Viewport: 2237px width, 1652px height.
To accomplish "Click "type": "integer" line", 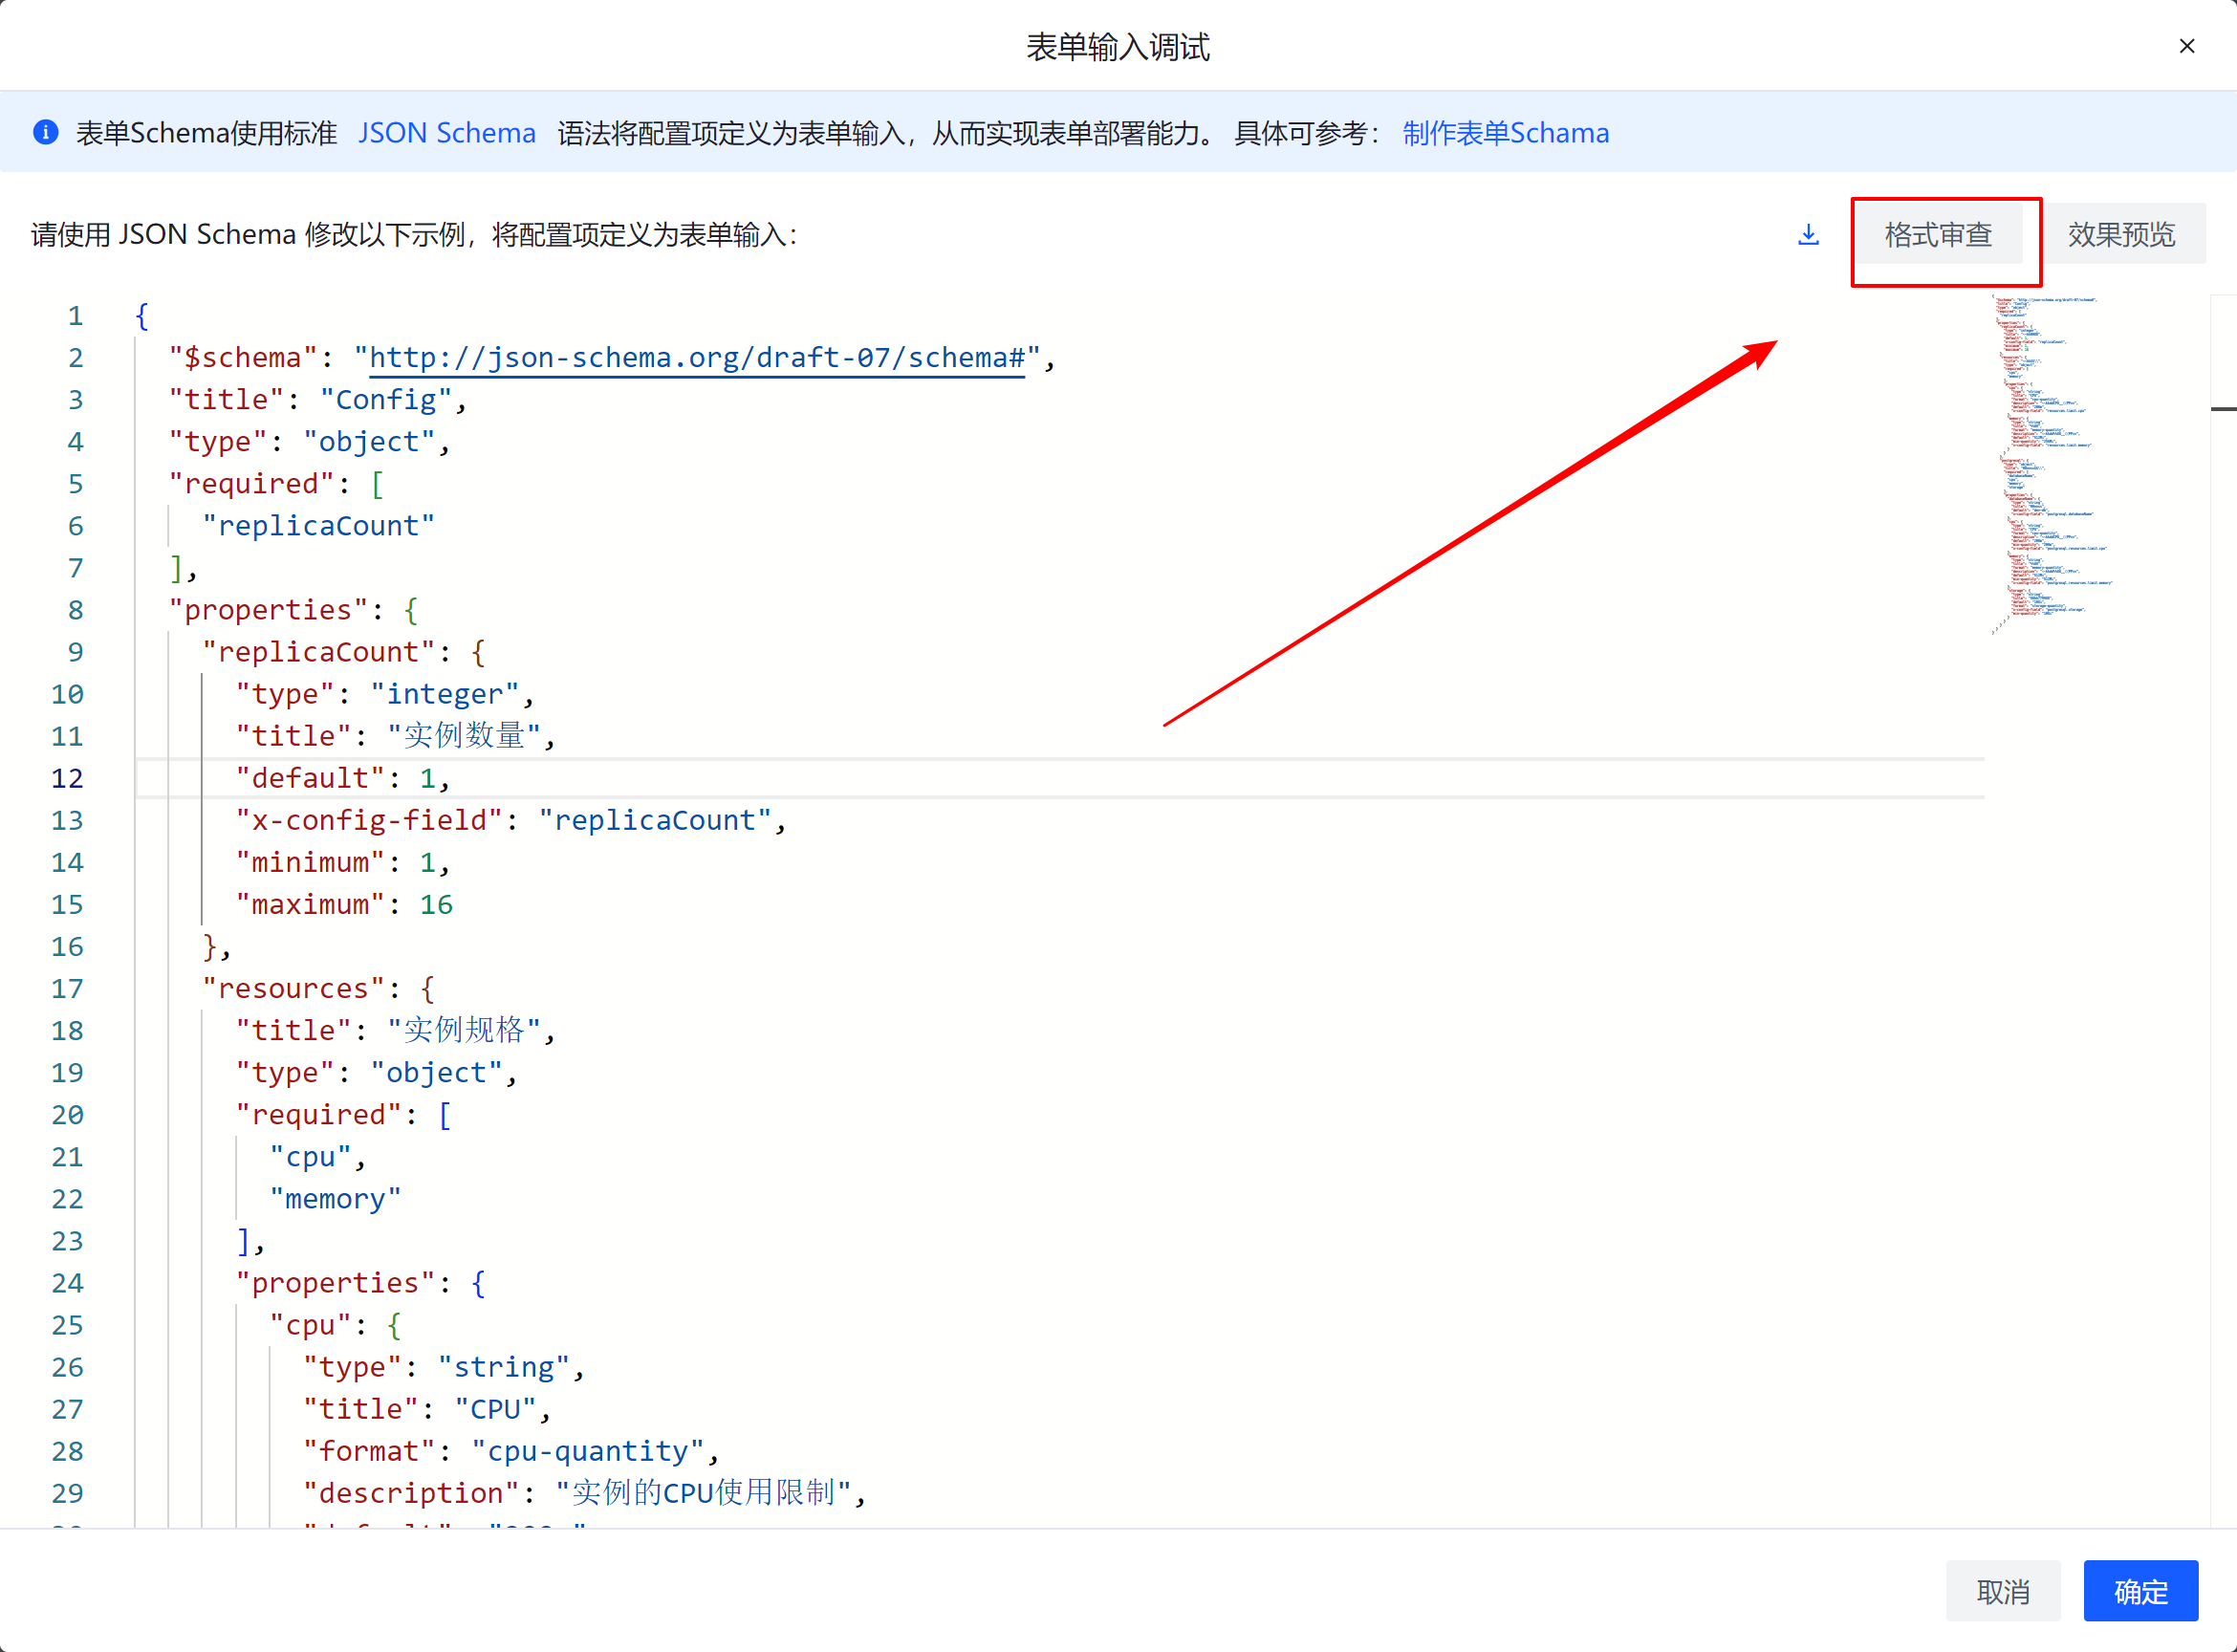I will [x=385, y=694].
